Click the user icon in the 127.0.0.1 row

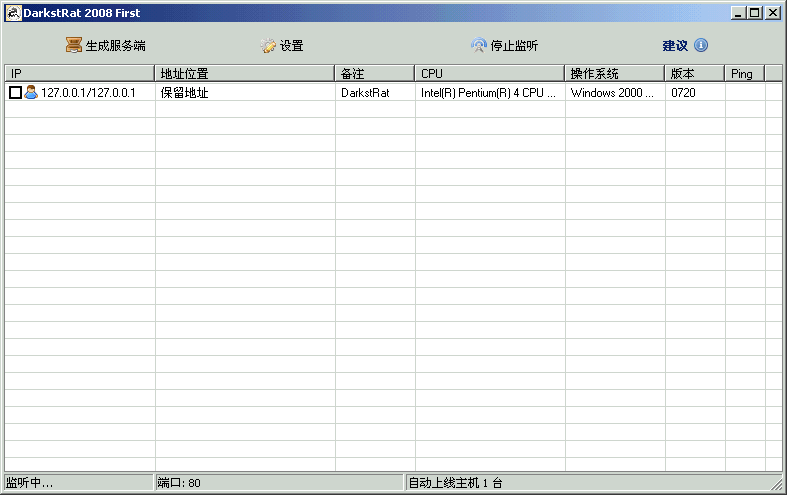(x=31, y=93)
